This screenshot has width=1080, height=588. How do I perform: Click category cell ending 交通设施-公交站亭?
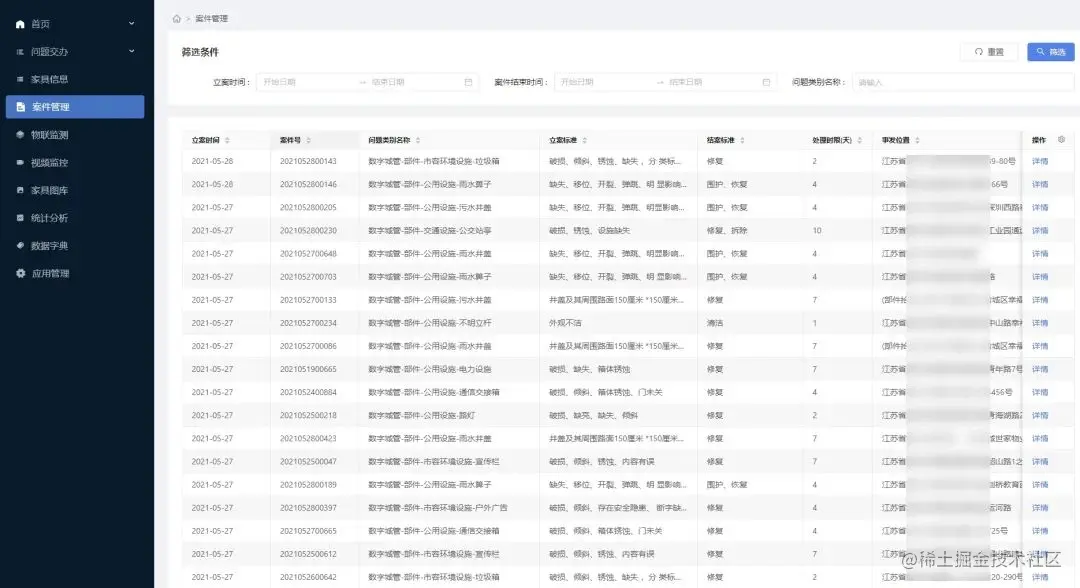[x=429, y=231]
